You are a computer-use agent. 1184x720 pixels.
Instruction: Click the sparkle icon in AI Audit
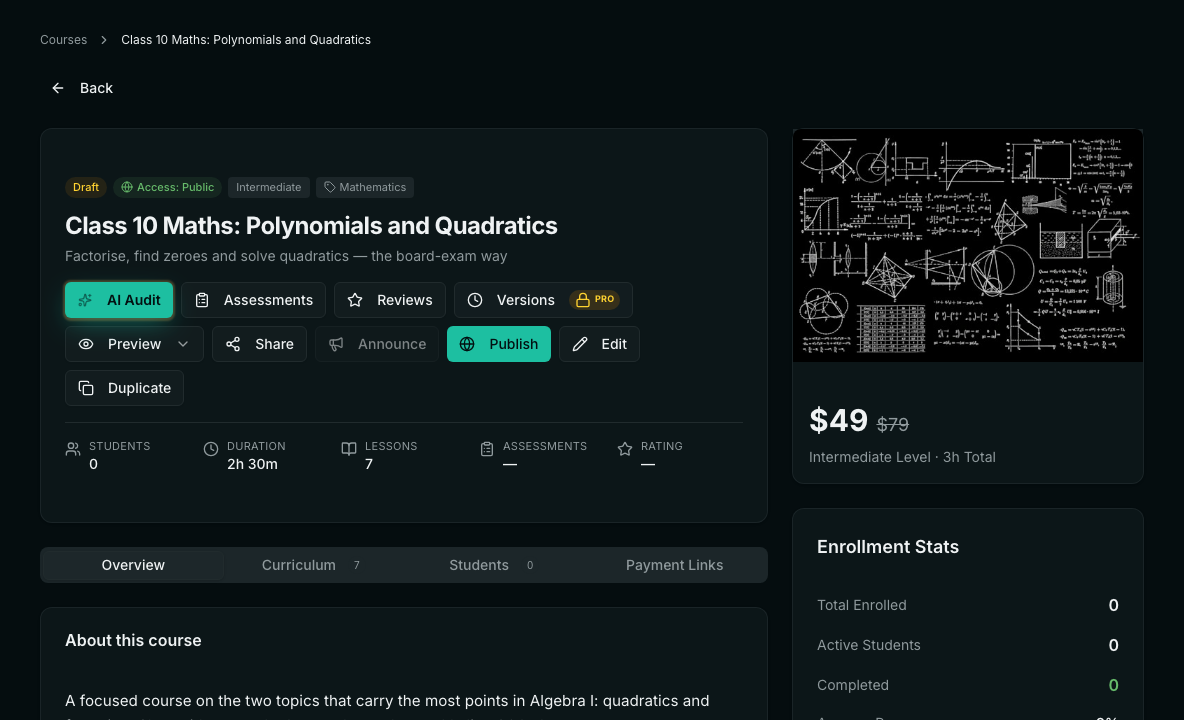point(85,300)
